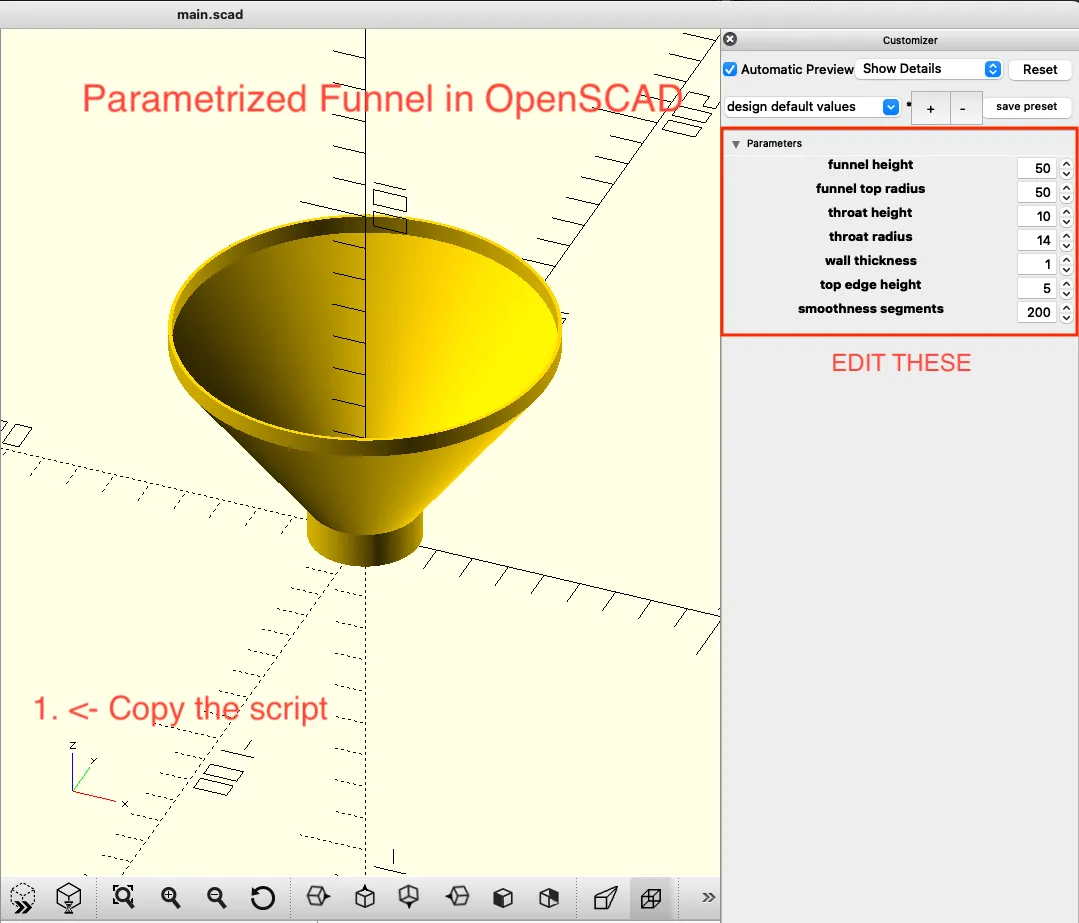Image resolution: width=1079 pixels, height=923 pixels.
Task: Decrement throat radius with down arrow
Action: click(x=1066, y=246)
